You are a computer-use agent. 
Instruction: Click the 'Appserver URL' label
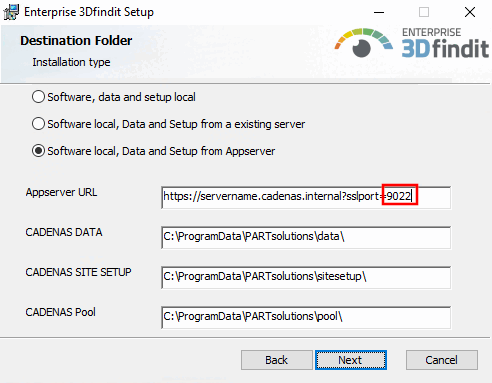(61, 192)
